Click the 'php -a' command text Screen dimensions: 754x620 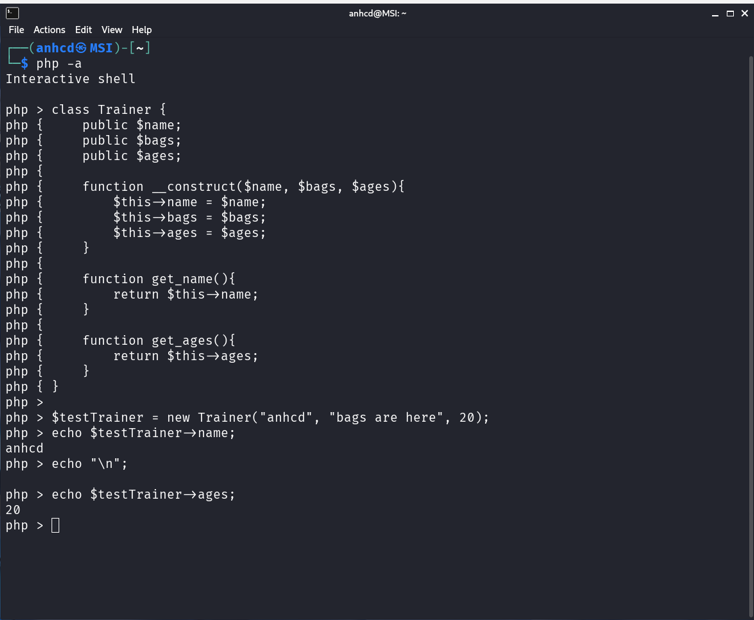[59, 63]
